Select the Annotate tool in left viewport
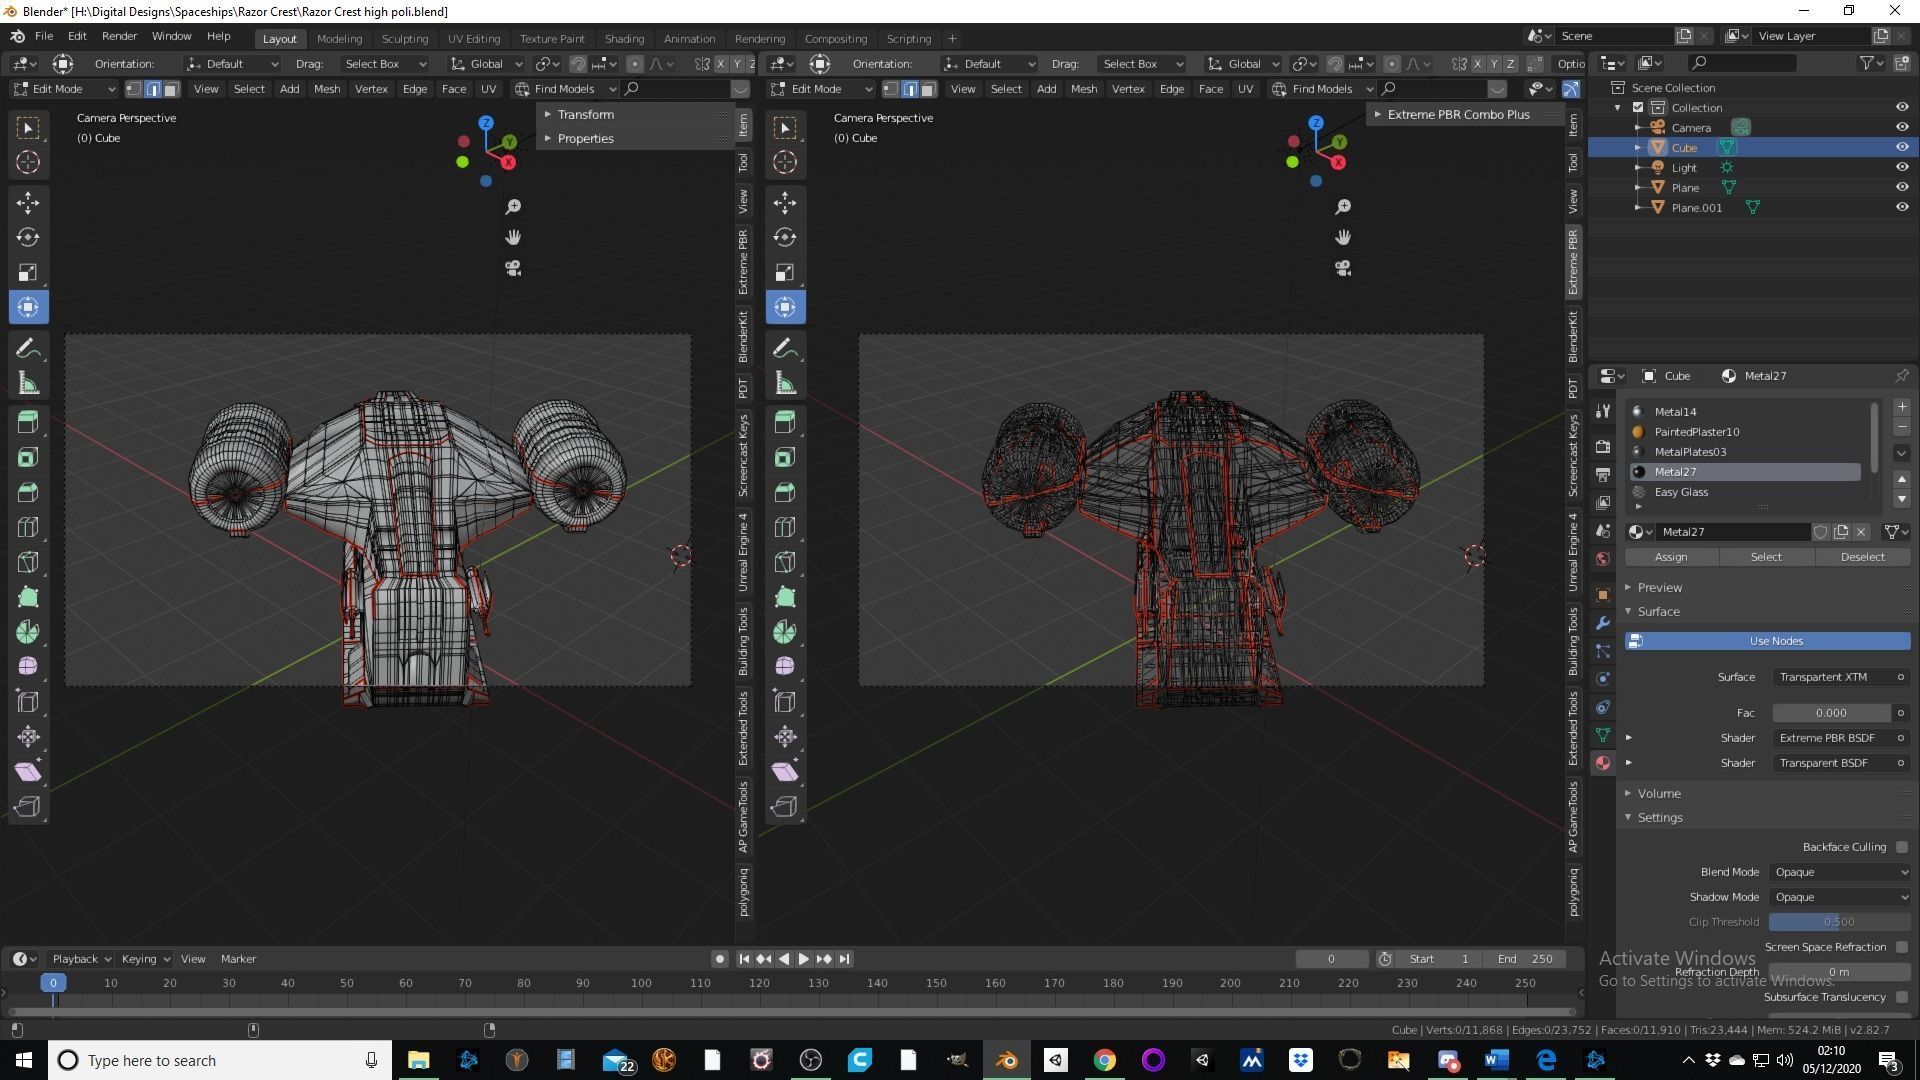Viewport: 1920px width, 1080px height. 28,348
